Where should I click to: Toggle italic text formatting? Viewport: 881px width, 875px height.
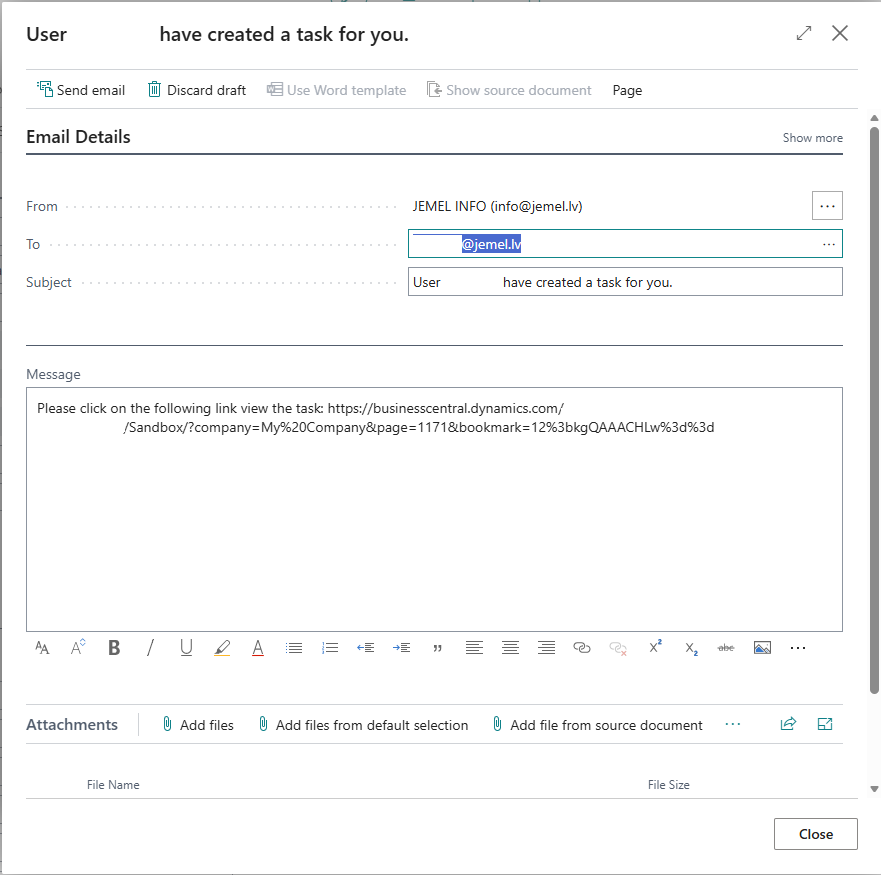150,648
